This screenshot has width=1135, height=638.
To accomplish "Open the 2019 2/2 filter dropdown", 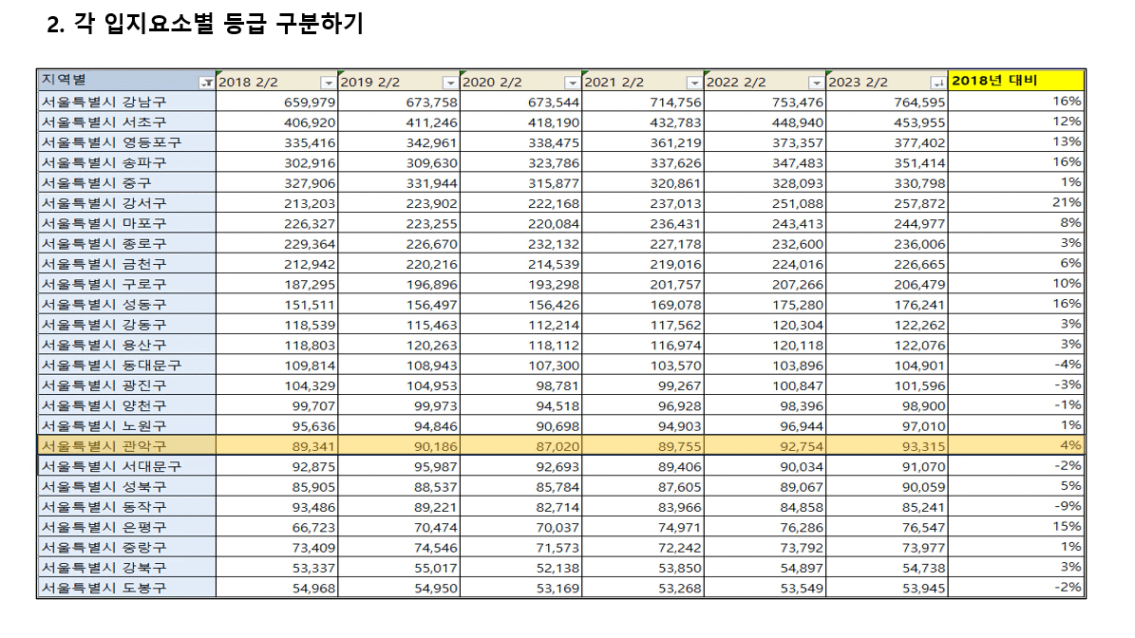I will tap(450, 83).
